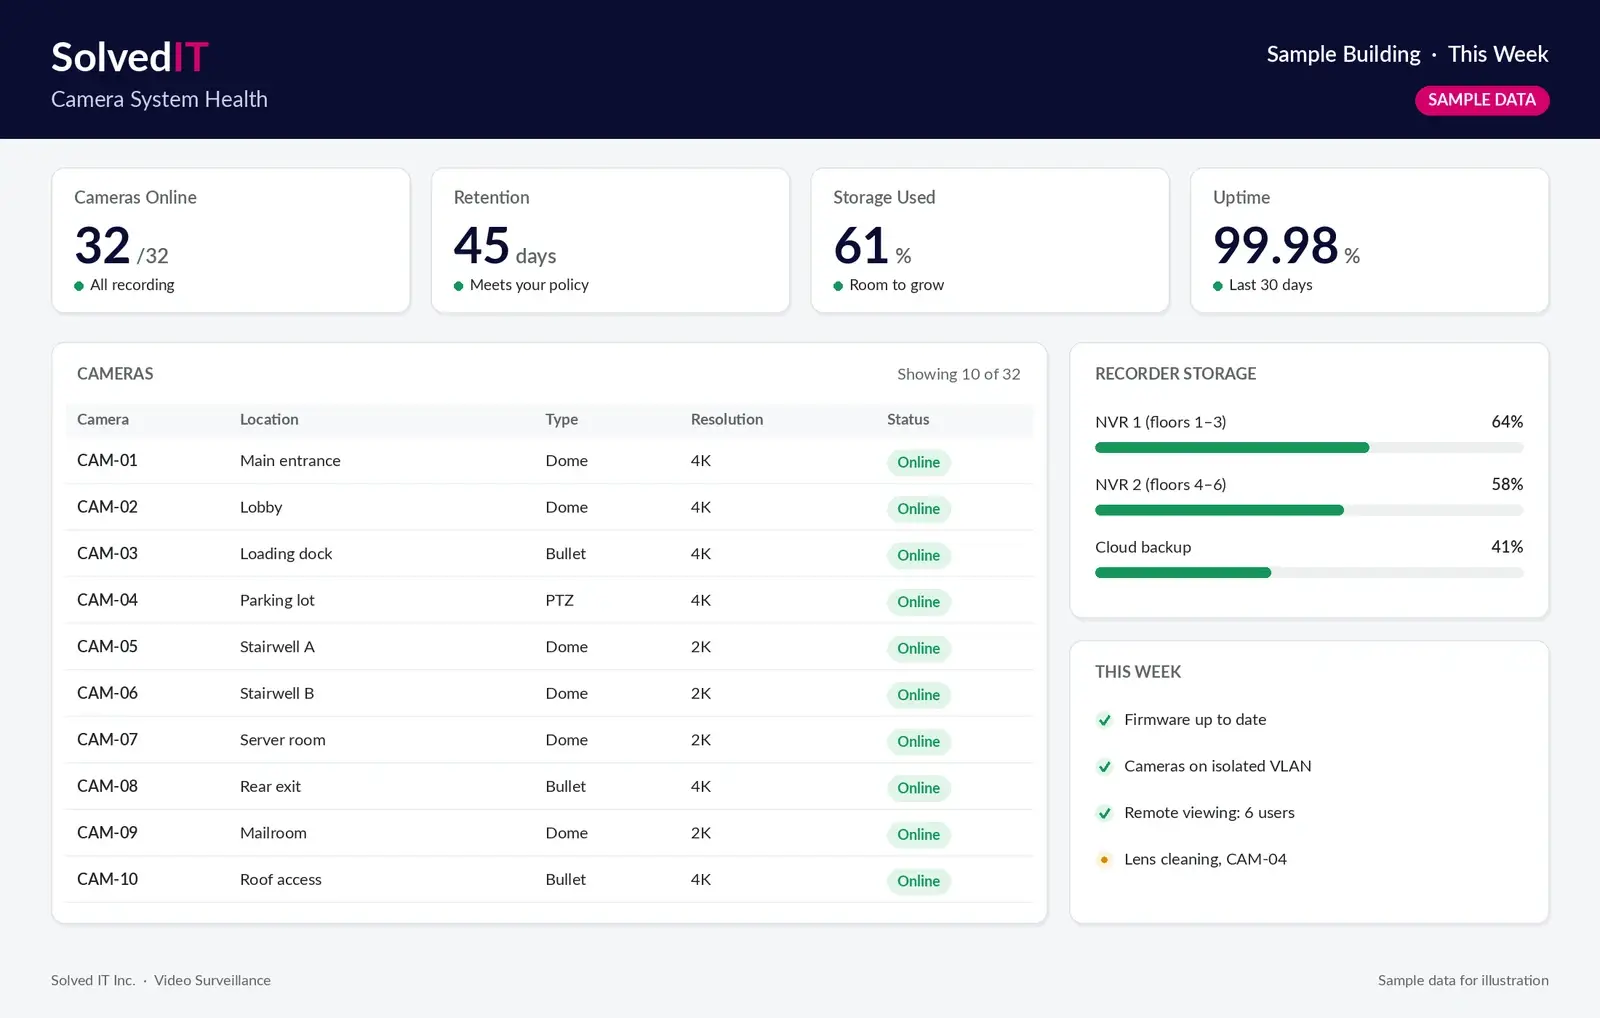Click the Location column header
This screenshot has height=1018, width=1600.
(x=269, y=419)
